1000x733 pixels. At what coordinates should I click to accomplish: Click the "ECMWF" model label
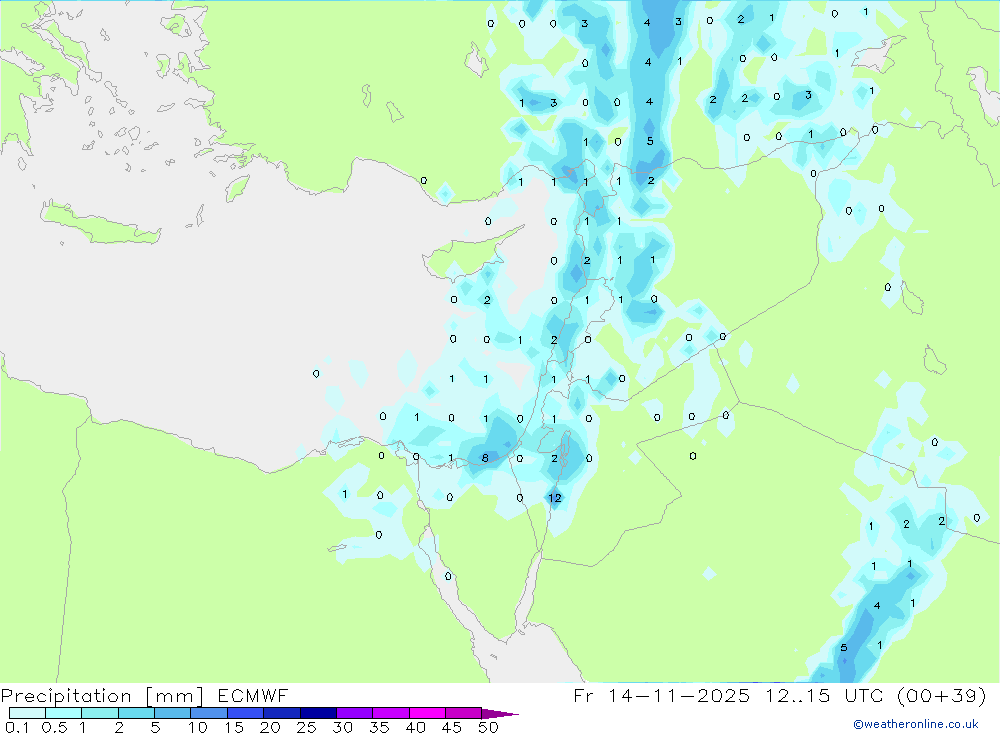(x=253, y=696)
